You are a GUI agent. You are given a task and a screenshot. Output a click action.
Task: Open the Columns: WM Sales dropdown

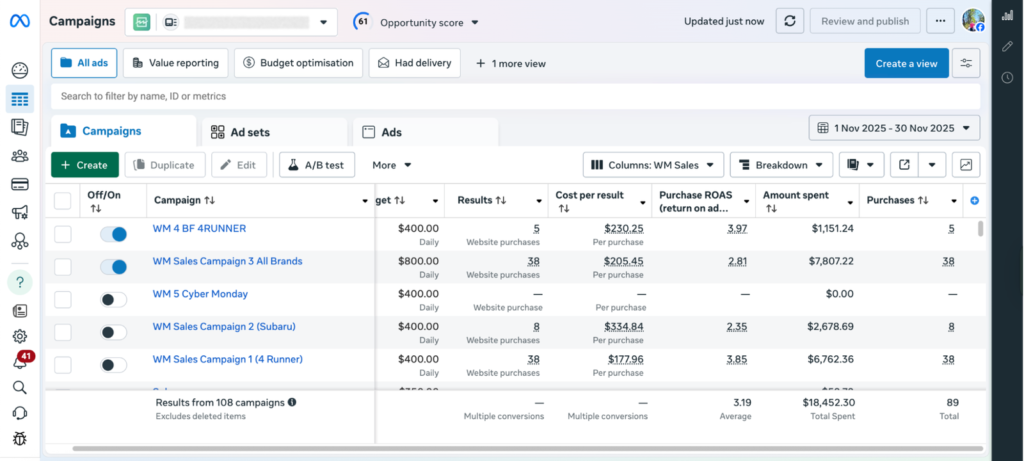coord(653,165)
